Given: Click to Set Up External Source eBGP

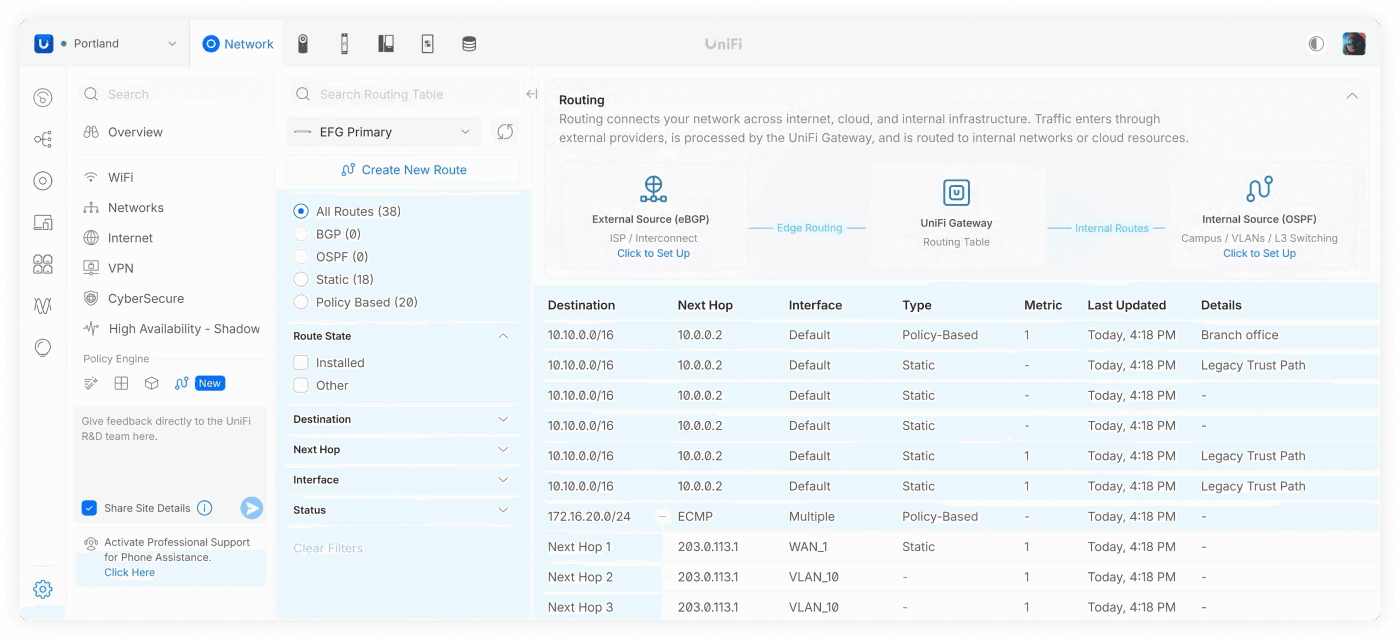Looking at the screenshot, I should (x=653, y=253).
